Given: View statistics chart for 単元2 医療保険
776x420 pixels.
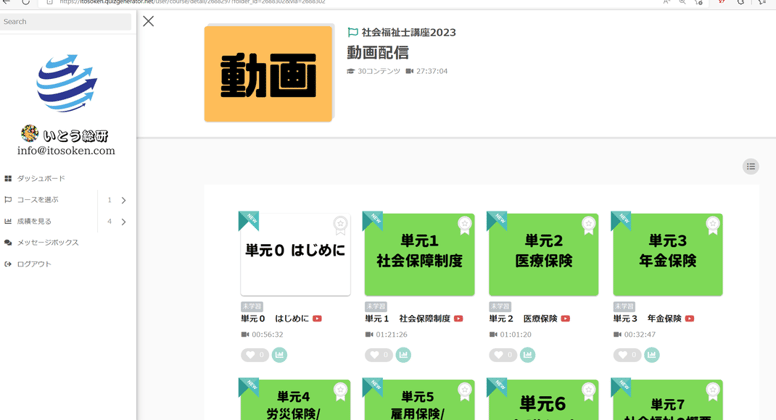Looking at the screenshot, I should tap(528, 355).
